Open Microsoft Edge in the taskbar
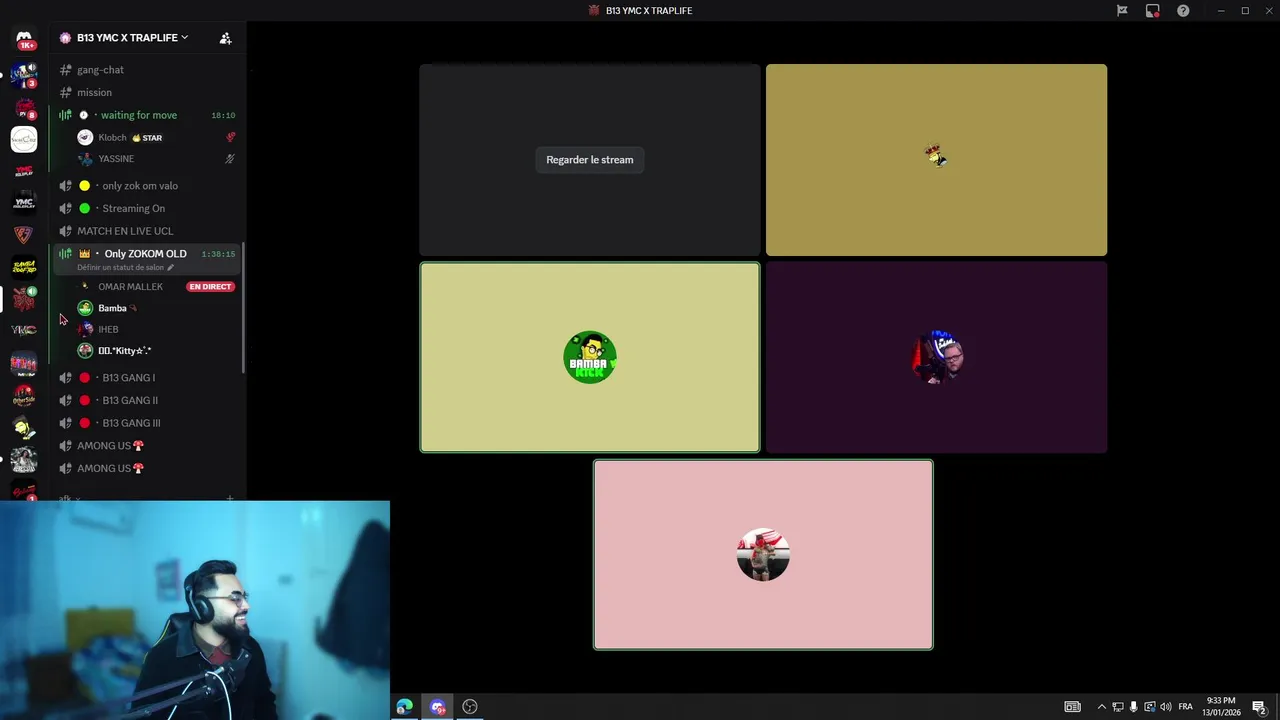1280x720 pixels. click(404, 707)
